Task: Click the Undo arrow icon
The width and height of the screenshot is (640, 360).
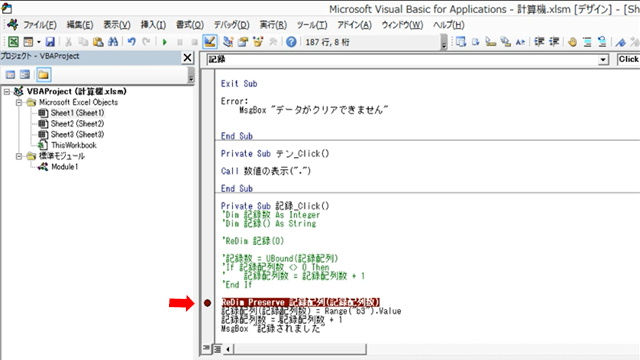Action: coord(131,42)
